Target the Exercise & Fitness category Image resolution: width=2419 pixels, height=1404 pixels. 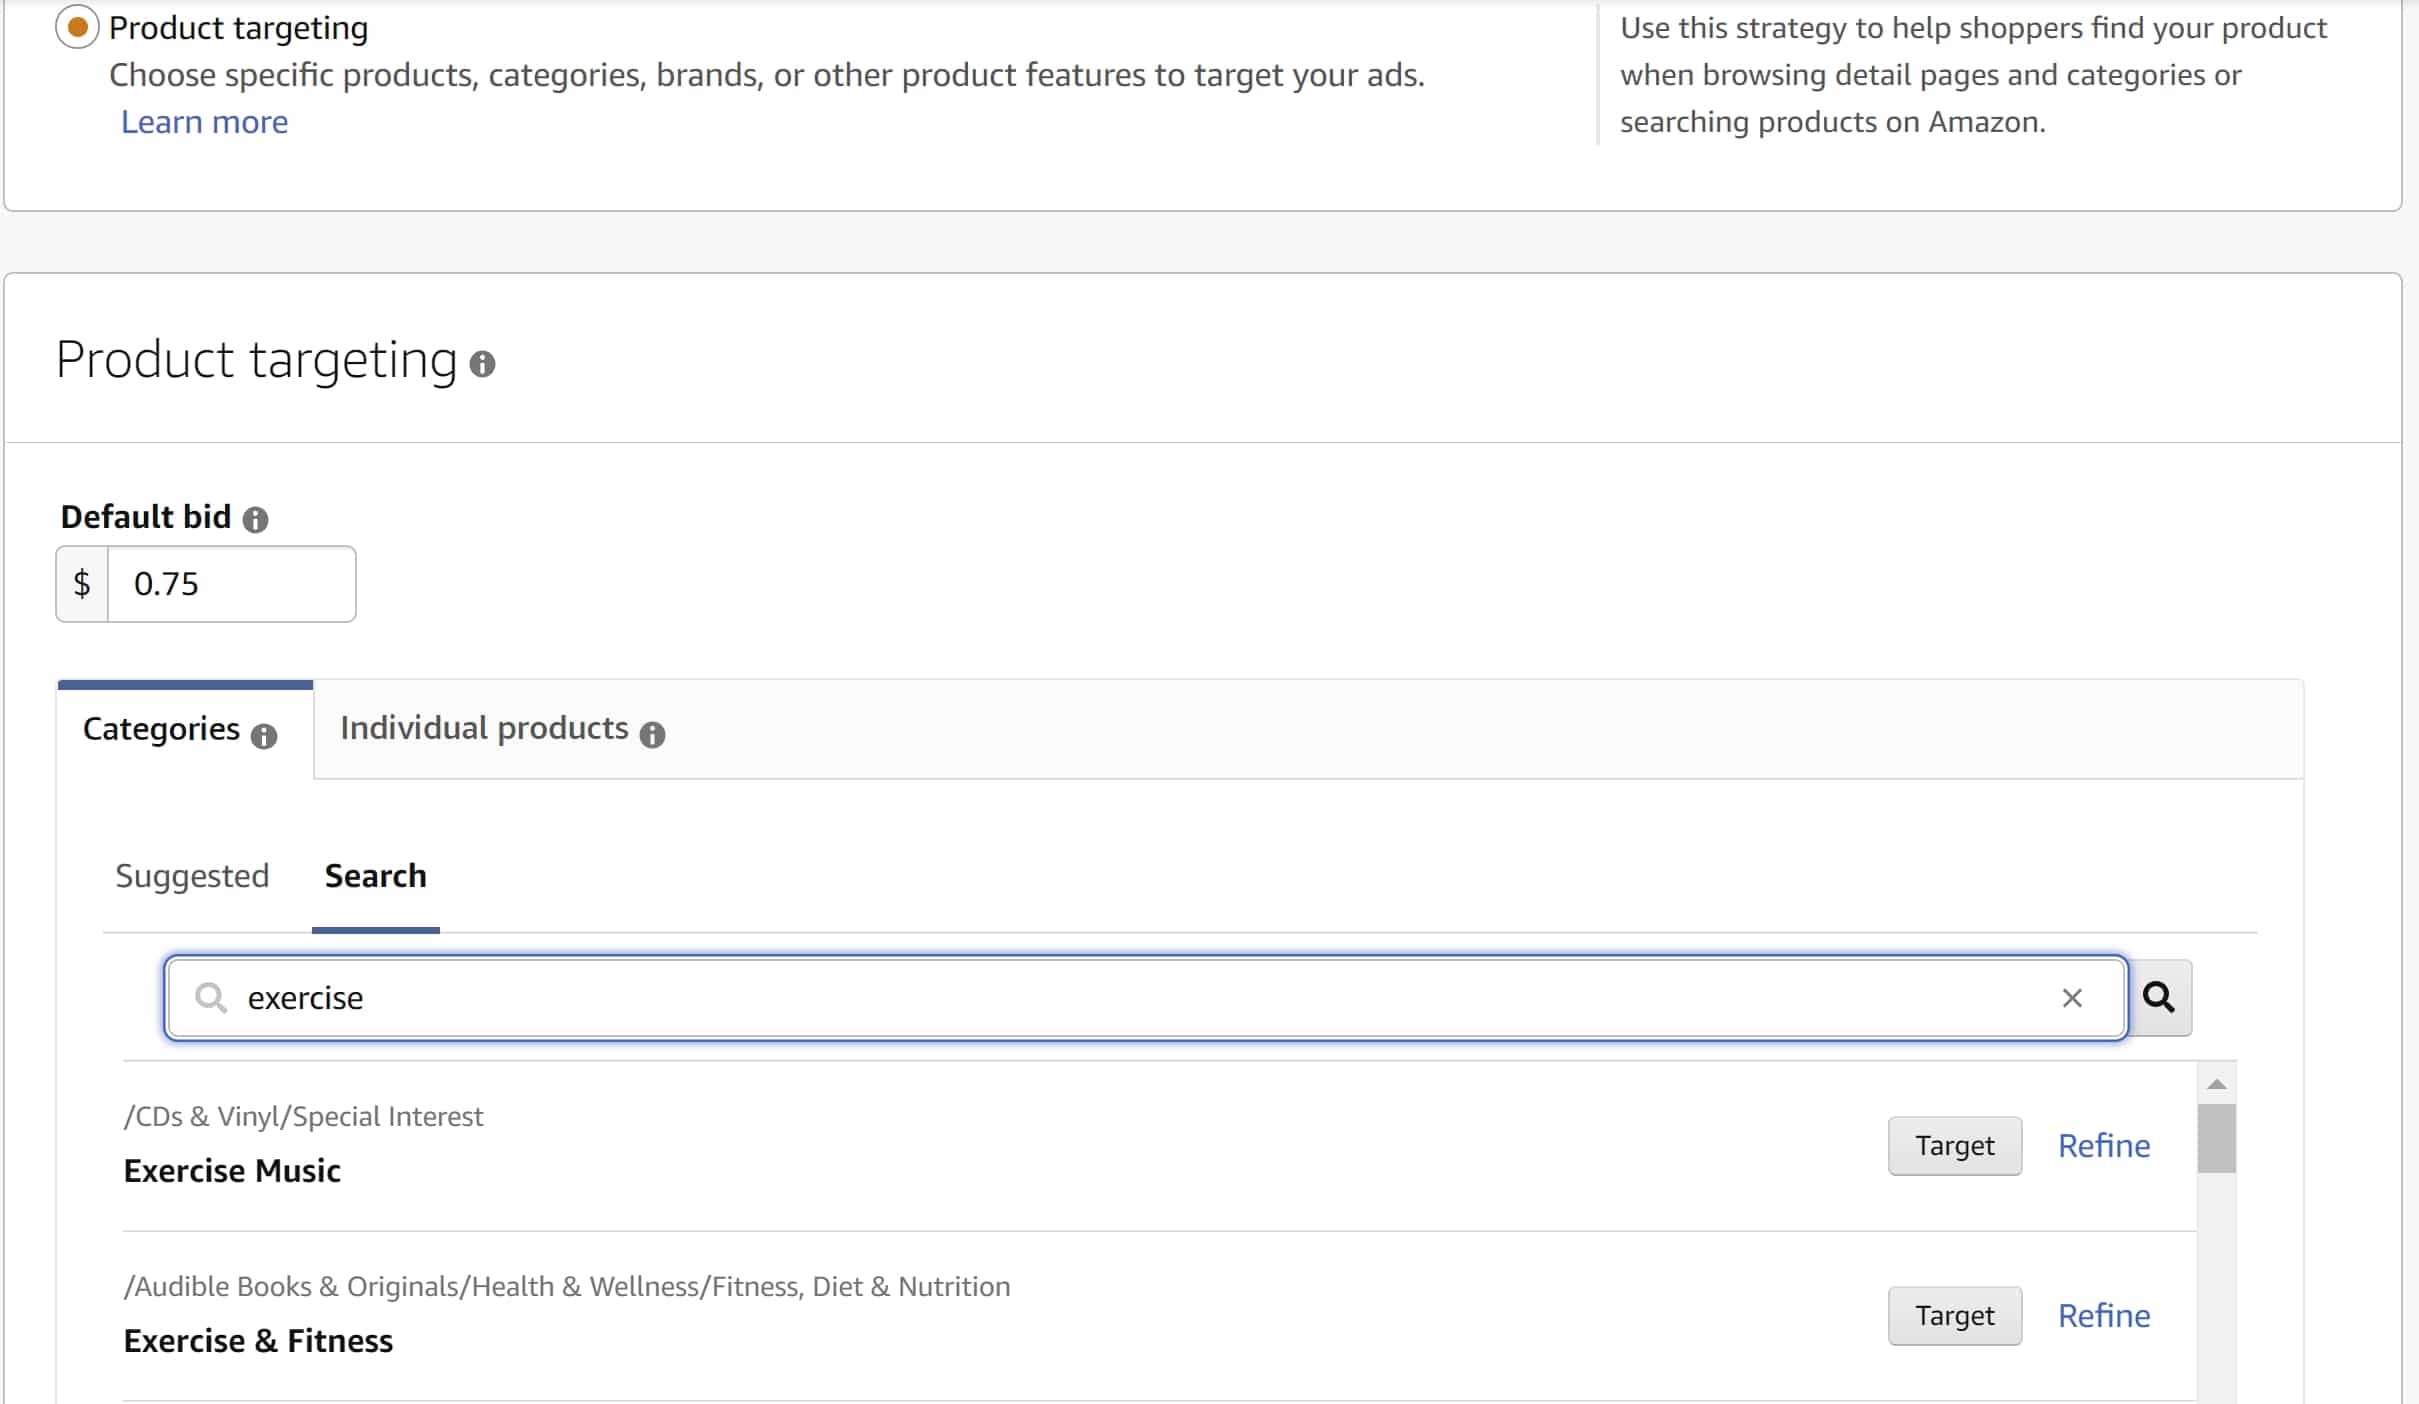coord(1954,1316)
